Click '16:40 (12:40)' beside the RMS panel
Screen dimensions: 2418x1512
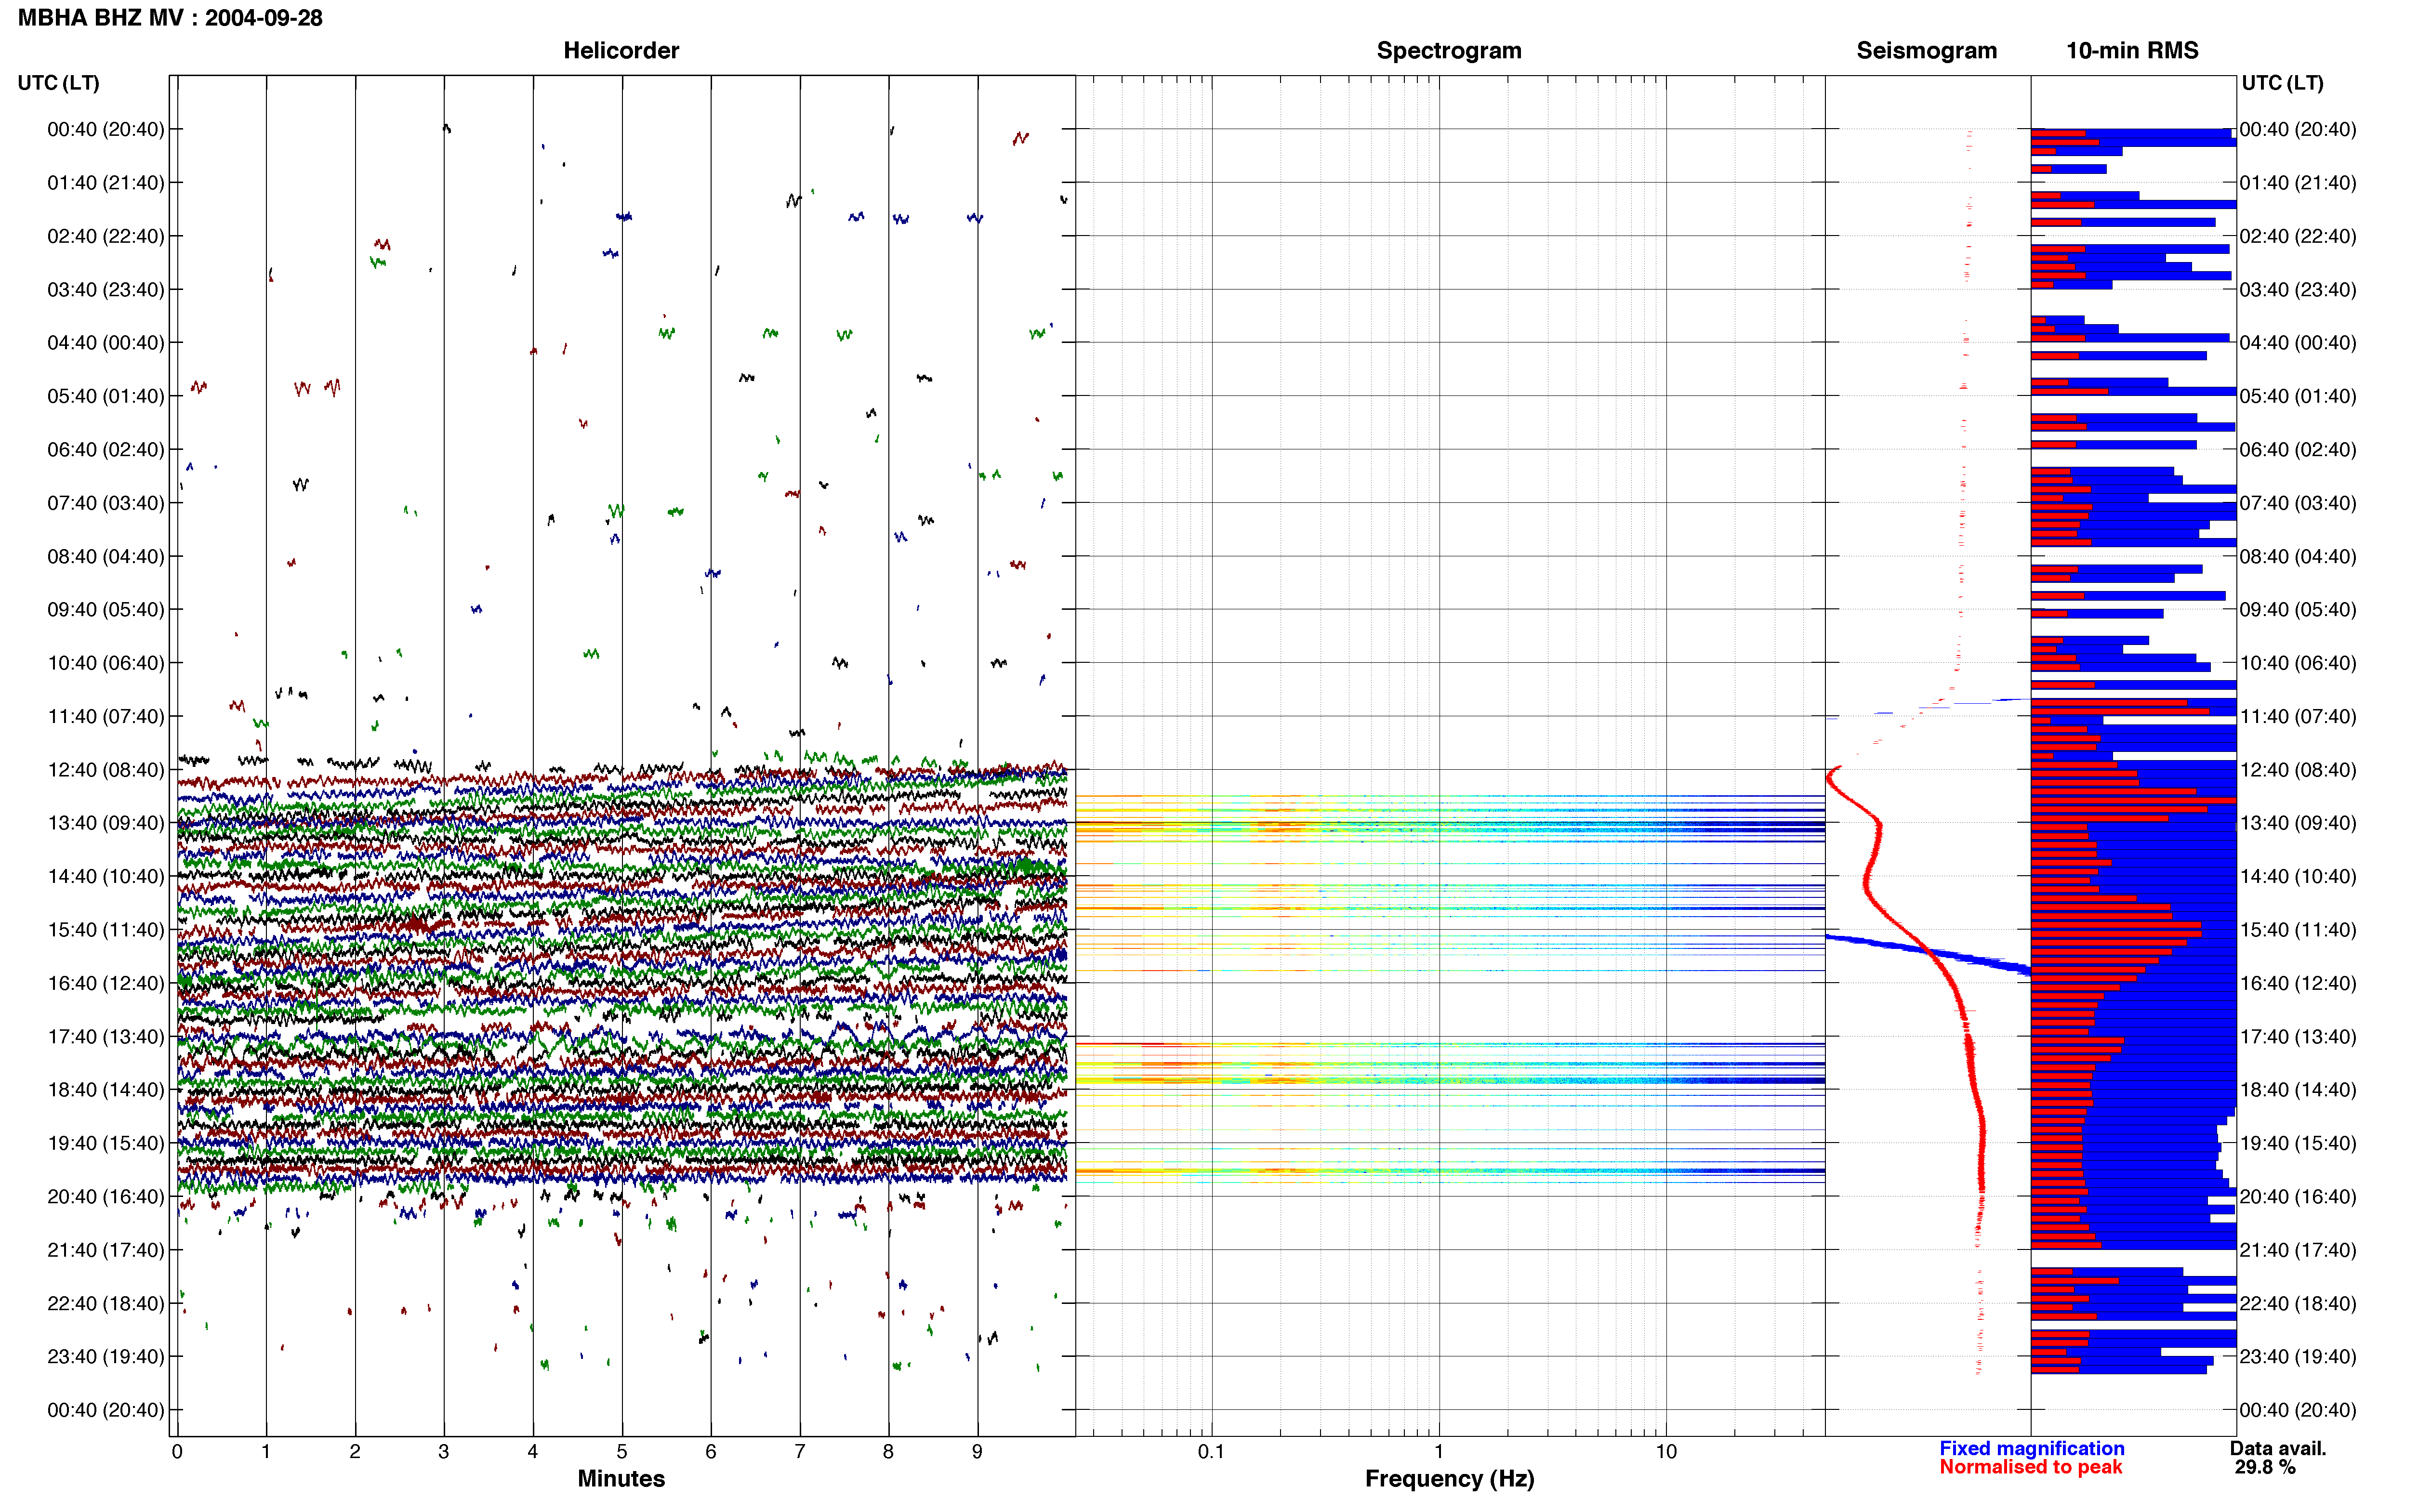tap(2298, 983)
